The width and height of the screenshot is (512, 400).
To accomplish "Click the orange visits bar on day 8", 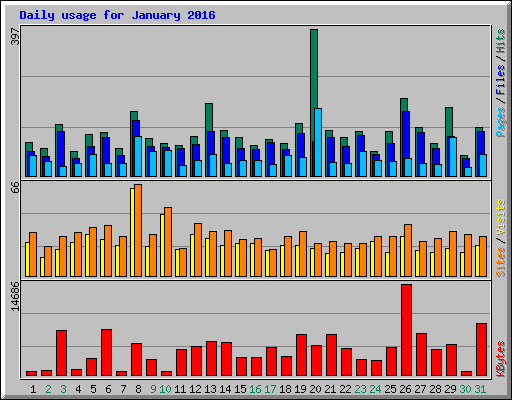I will click(x=138, y=230).
